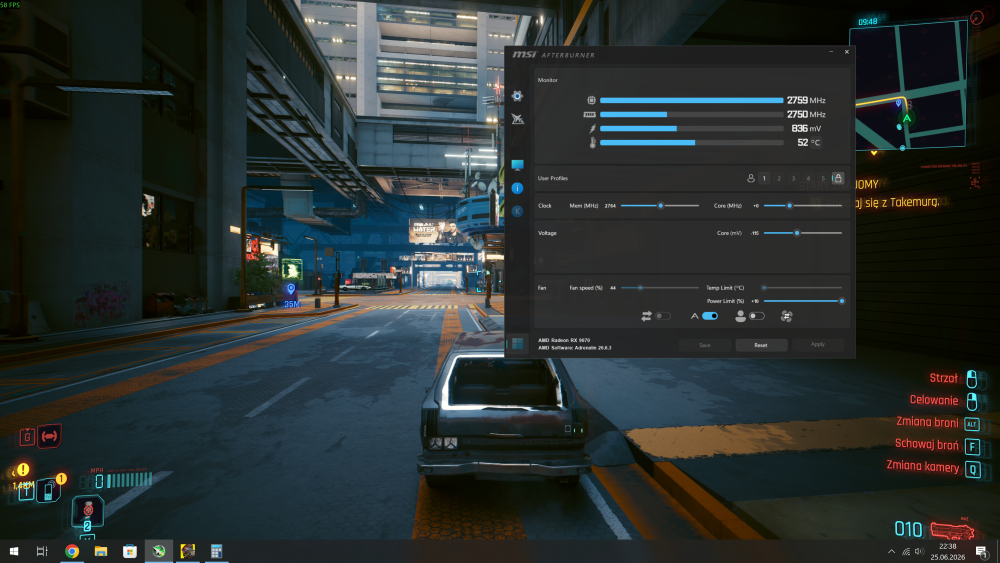Screen dimensions: 1000x563
Task: Click the Apply button
Action: tap(818, 345)
